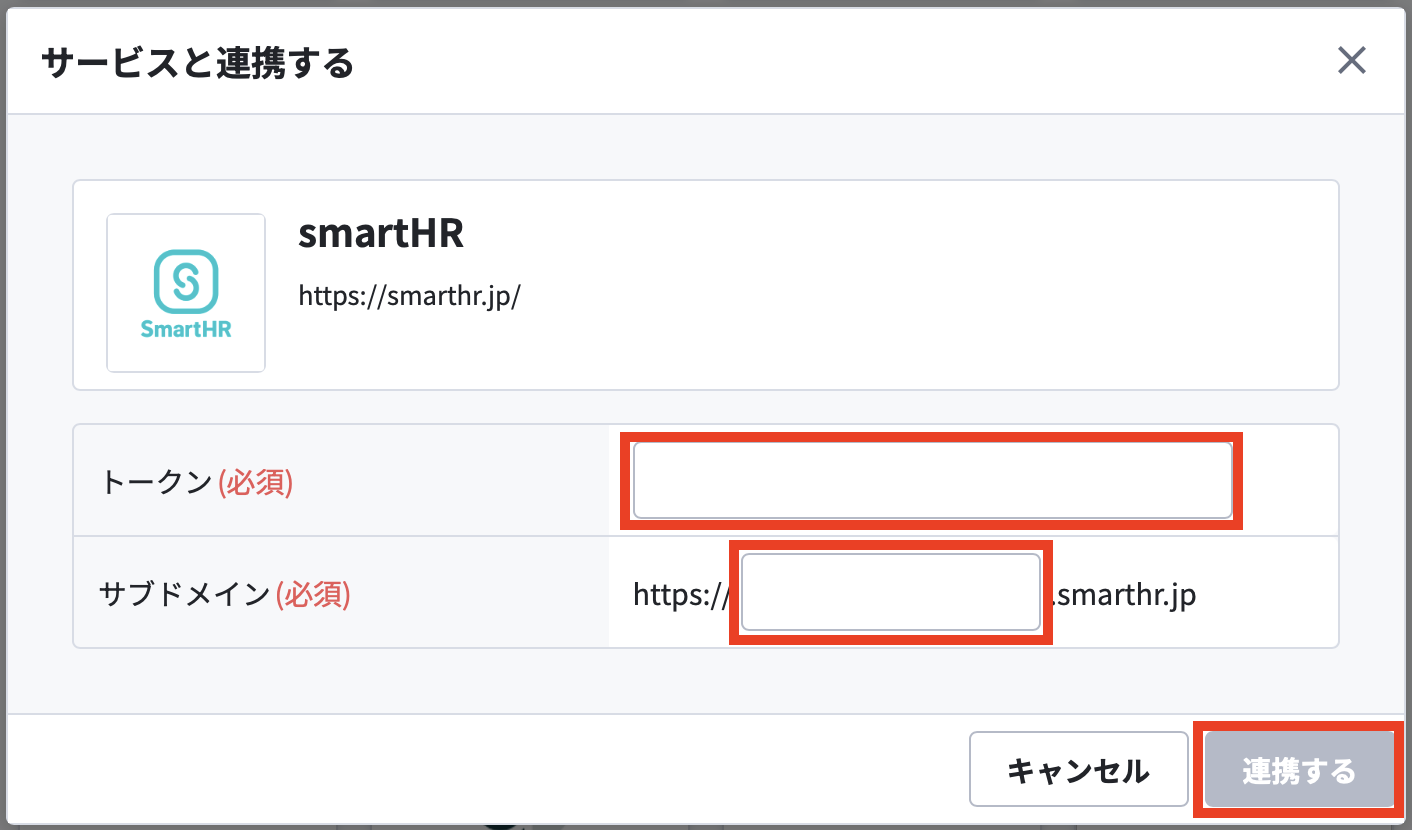This screenshot has height=830, width=1412.
Task: Focus the トークン input field
Action: (x=932, y=481)
